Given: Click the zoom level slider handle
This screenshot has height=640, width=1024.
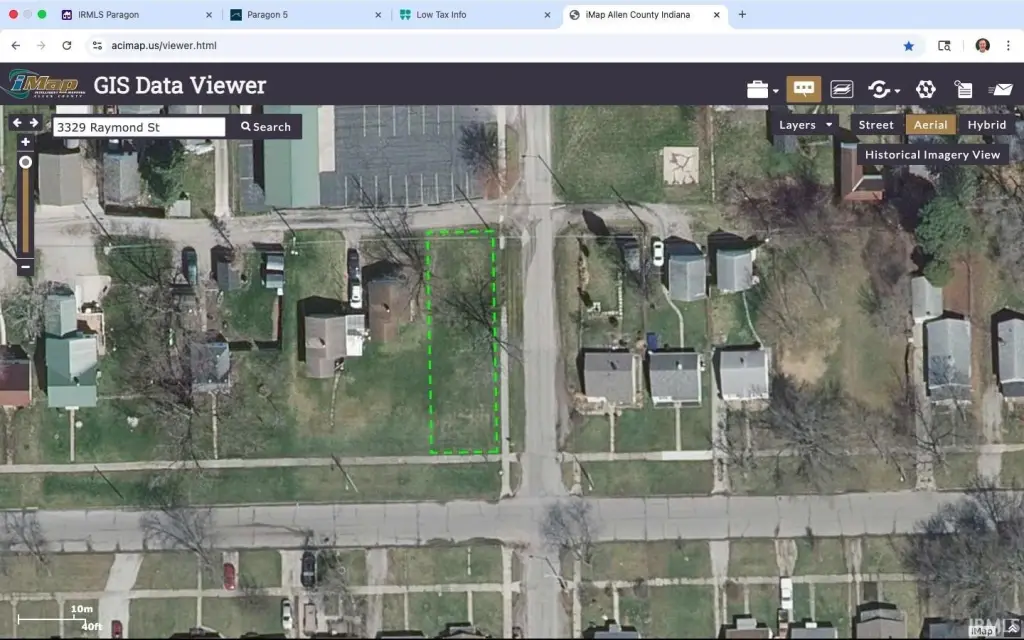Looking at the screenshot, I should pos(26,162).
